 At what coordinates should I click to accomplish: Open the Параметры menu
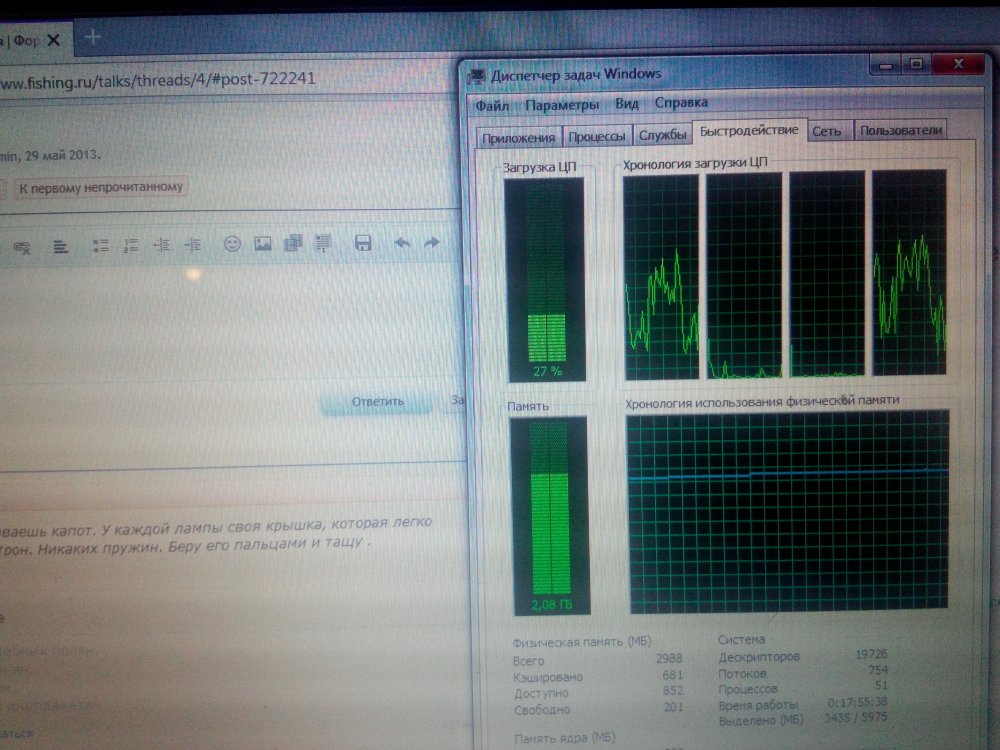tap(561, 104)
